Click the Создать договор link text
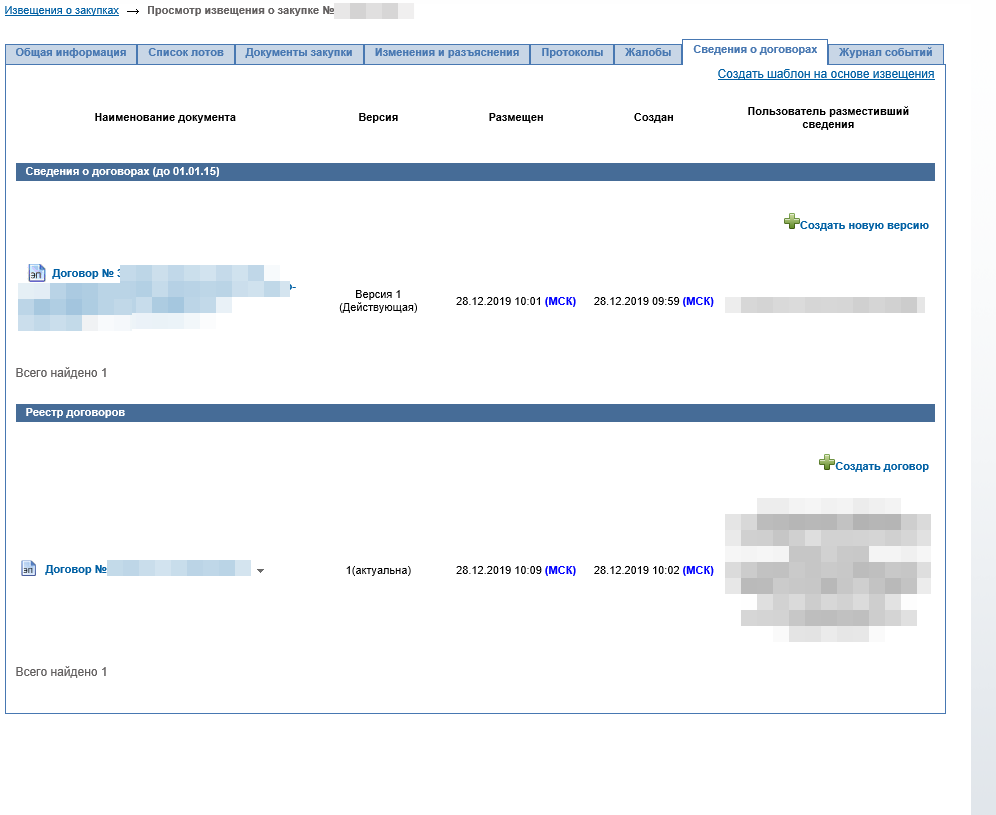The image size is (996, 815). pos(882,466)
